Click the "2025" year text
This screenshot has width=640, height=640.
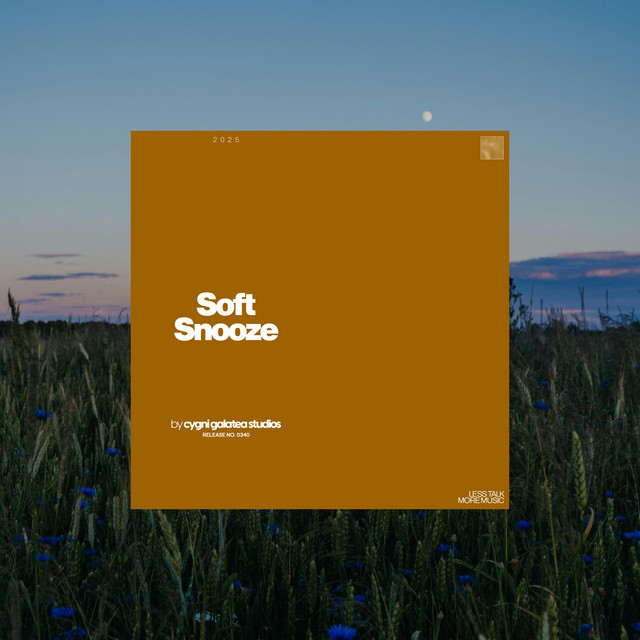pyautogui.click(x=227, y=140)
